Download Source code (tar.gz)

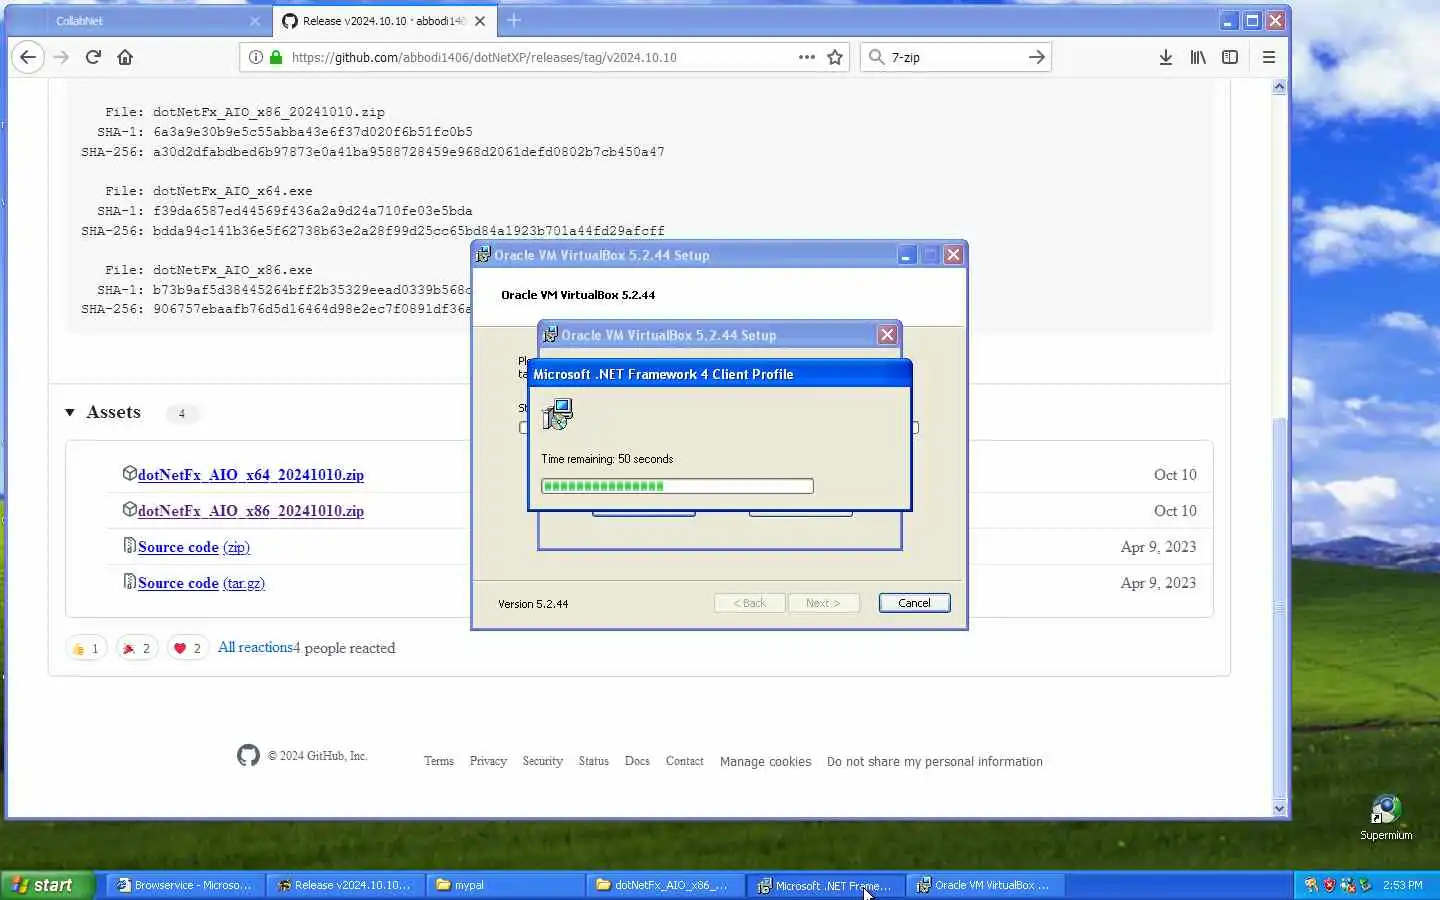(201, 583)
